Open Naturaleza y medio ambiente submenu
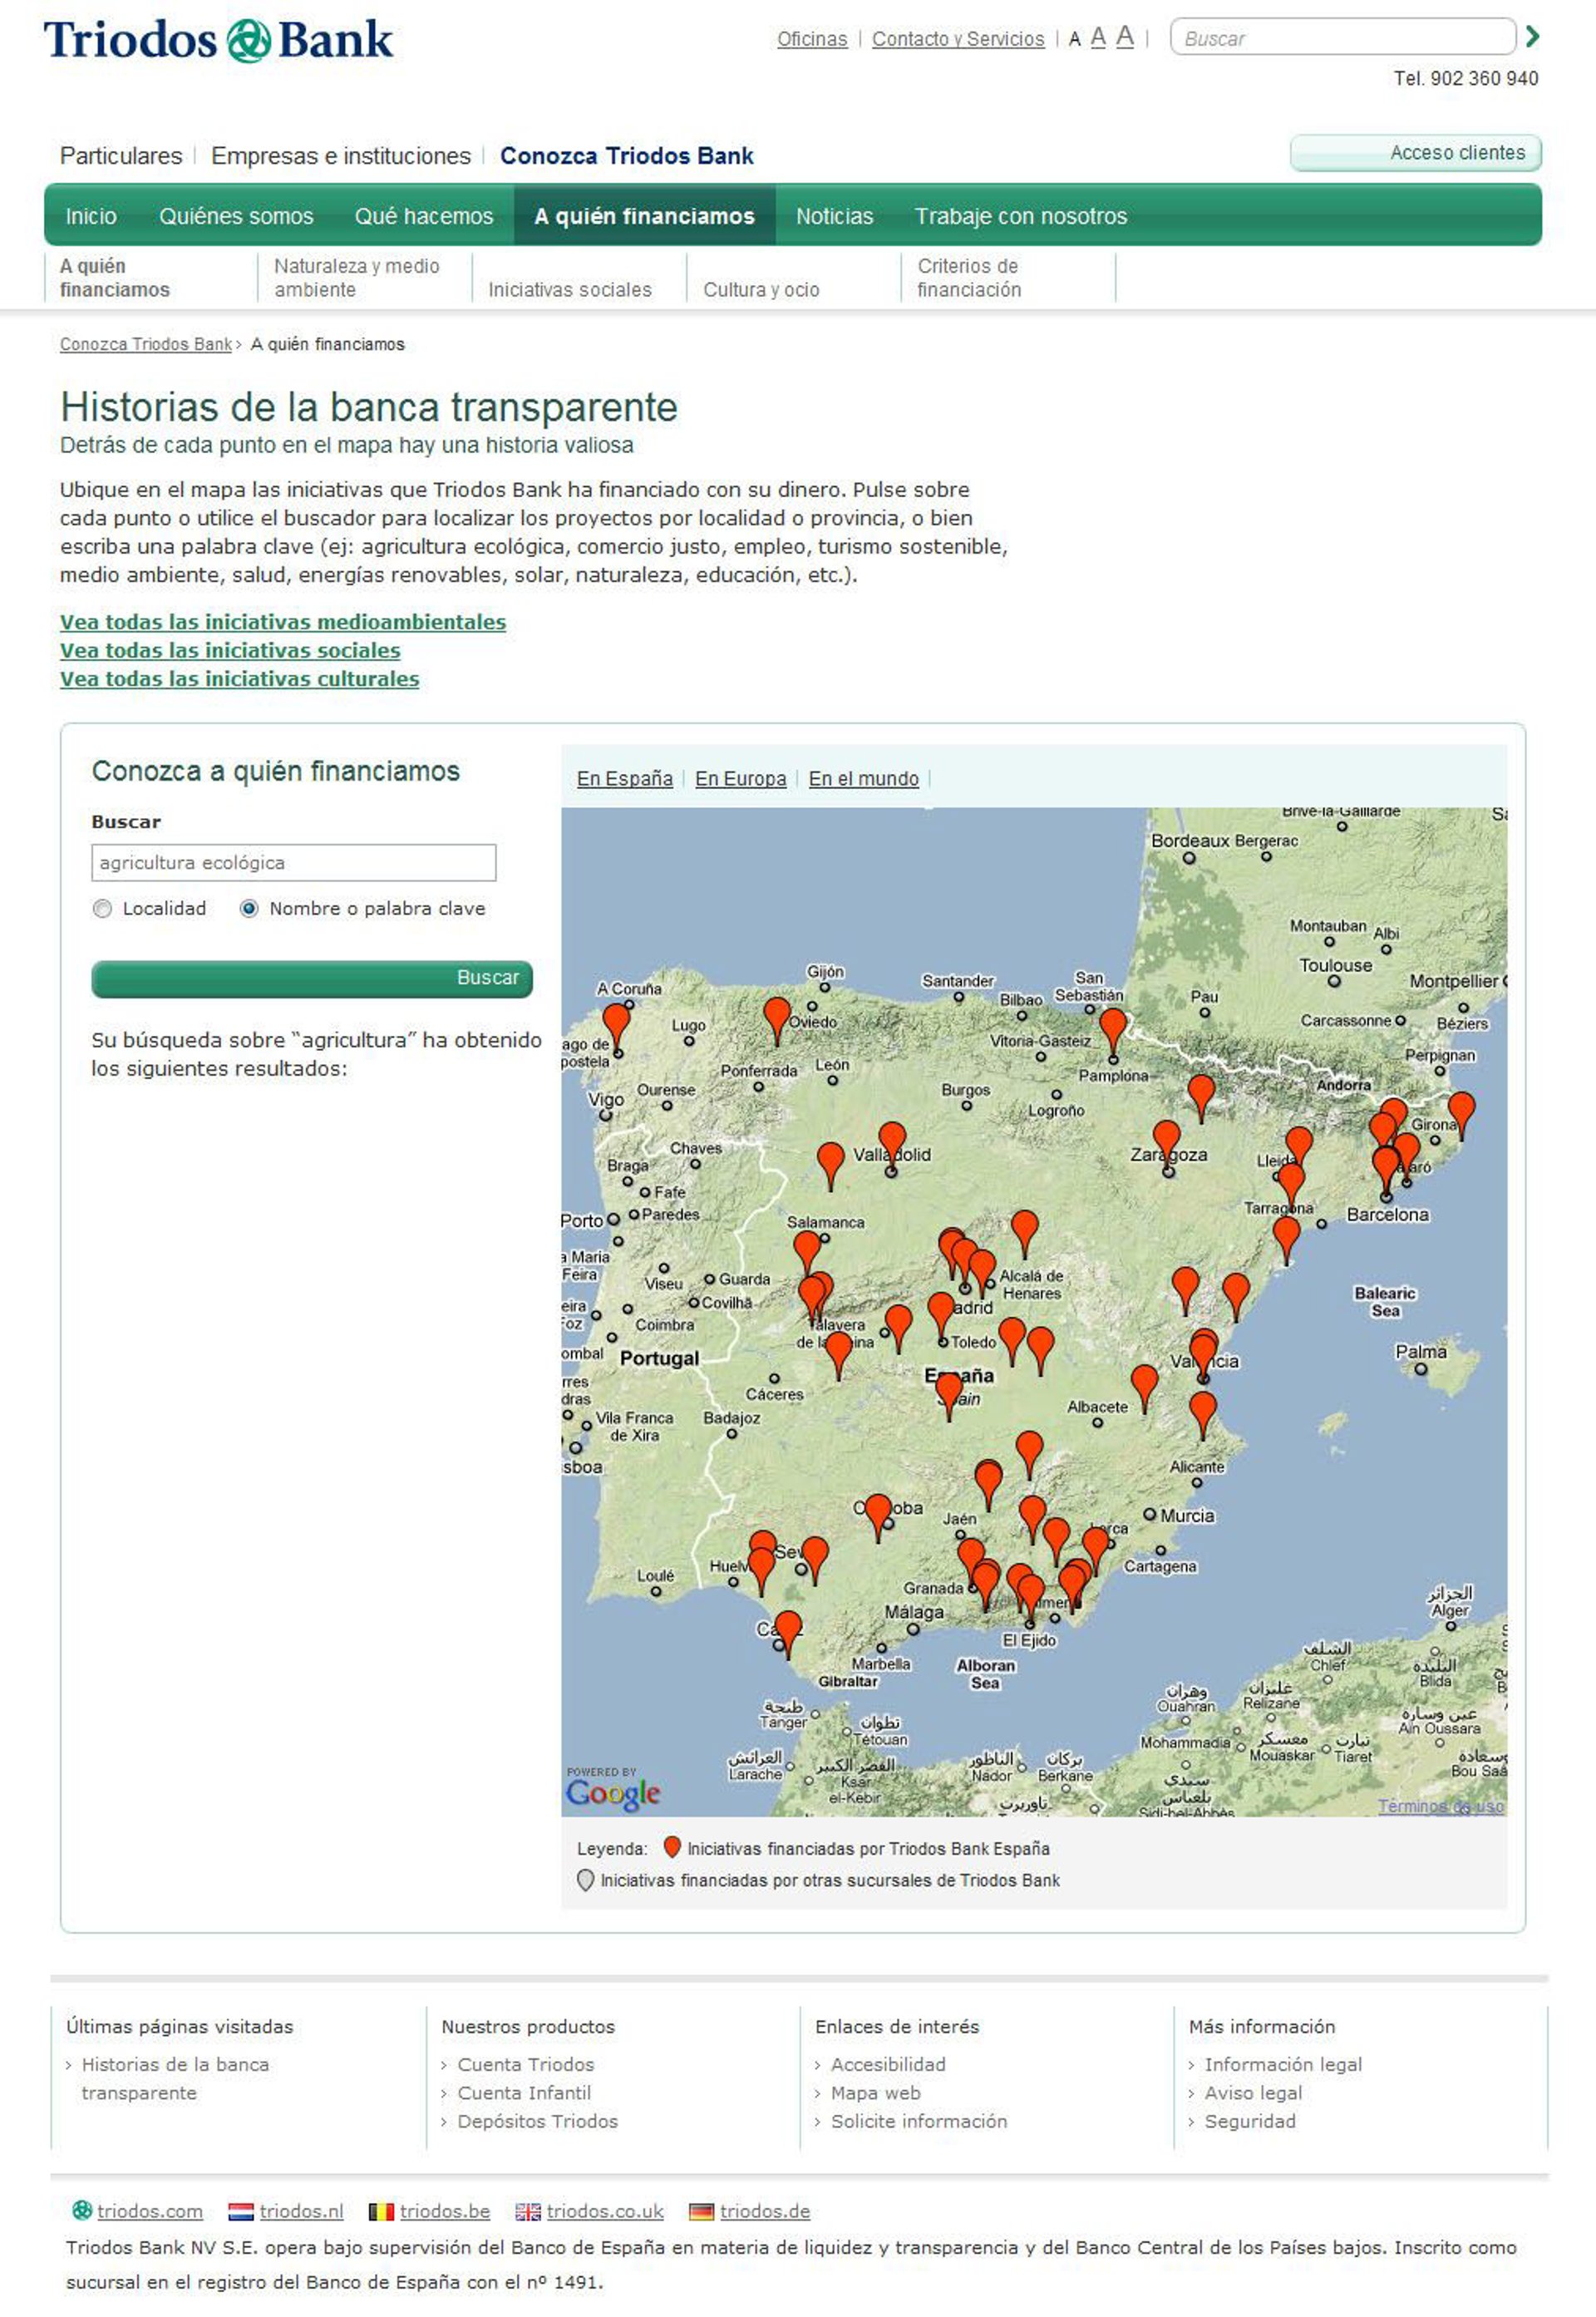Image resolution: width=1596 pixels, height=2317 pixels. tap(356, 277)
